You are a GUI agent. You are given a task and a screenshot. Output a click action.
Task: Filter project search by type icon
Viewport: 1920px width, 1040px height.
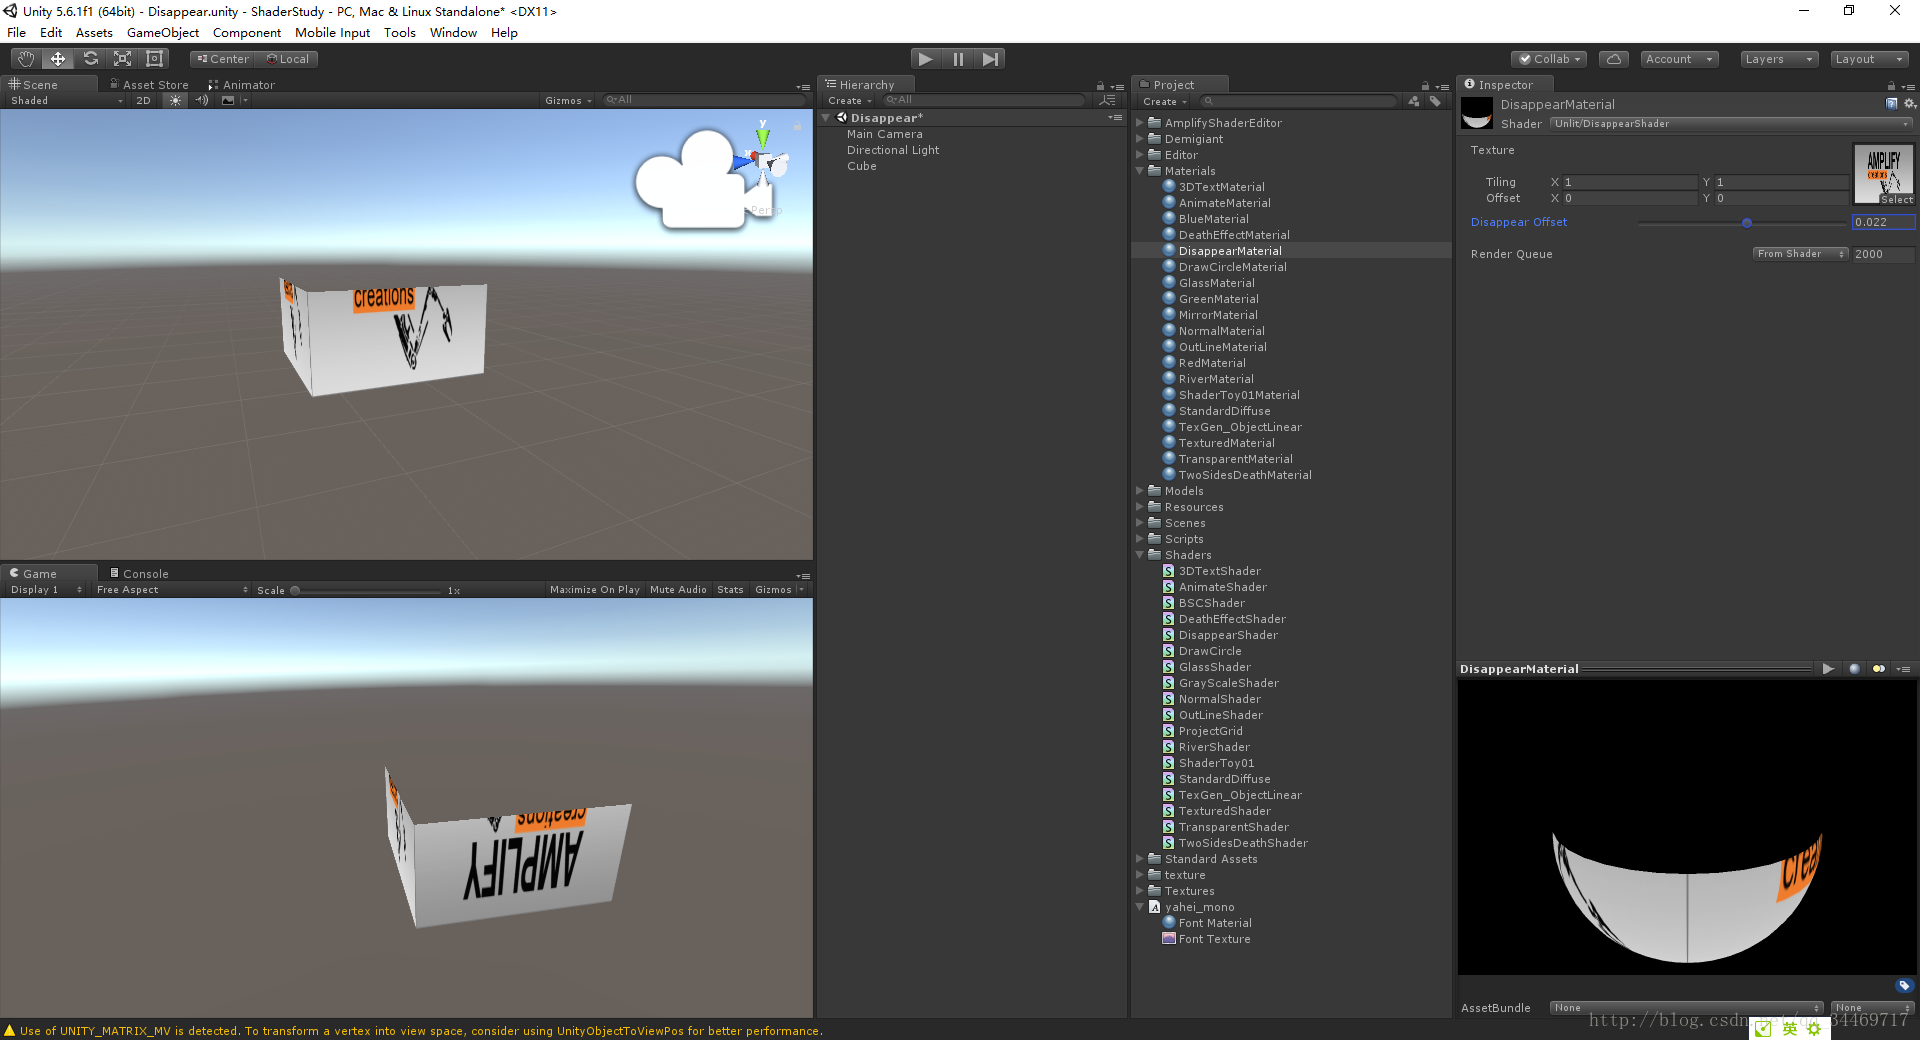1414,101
